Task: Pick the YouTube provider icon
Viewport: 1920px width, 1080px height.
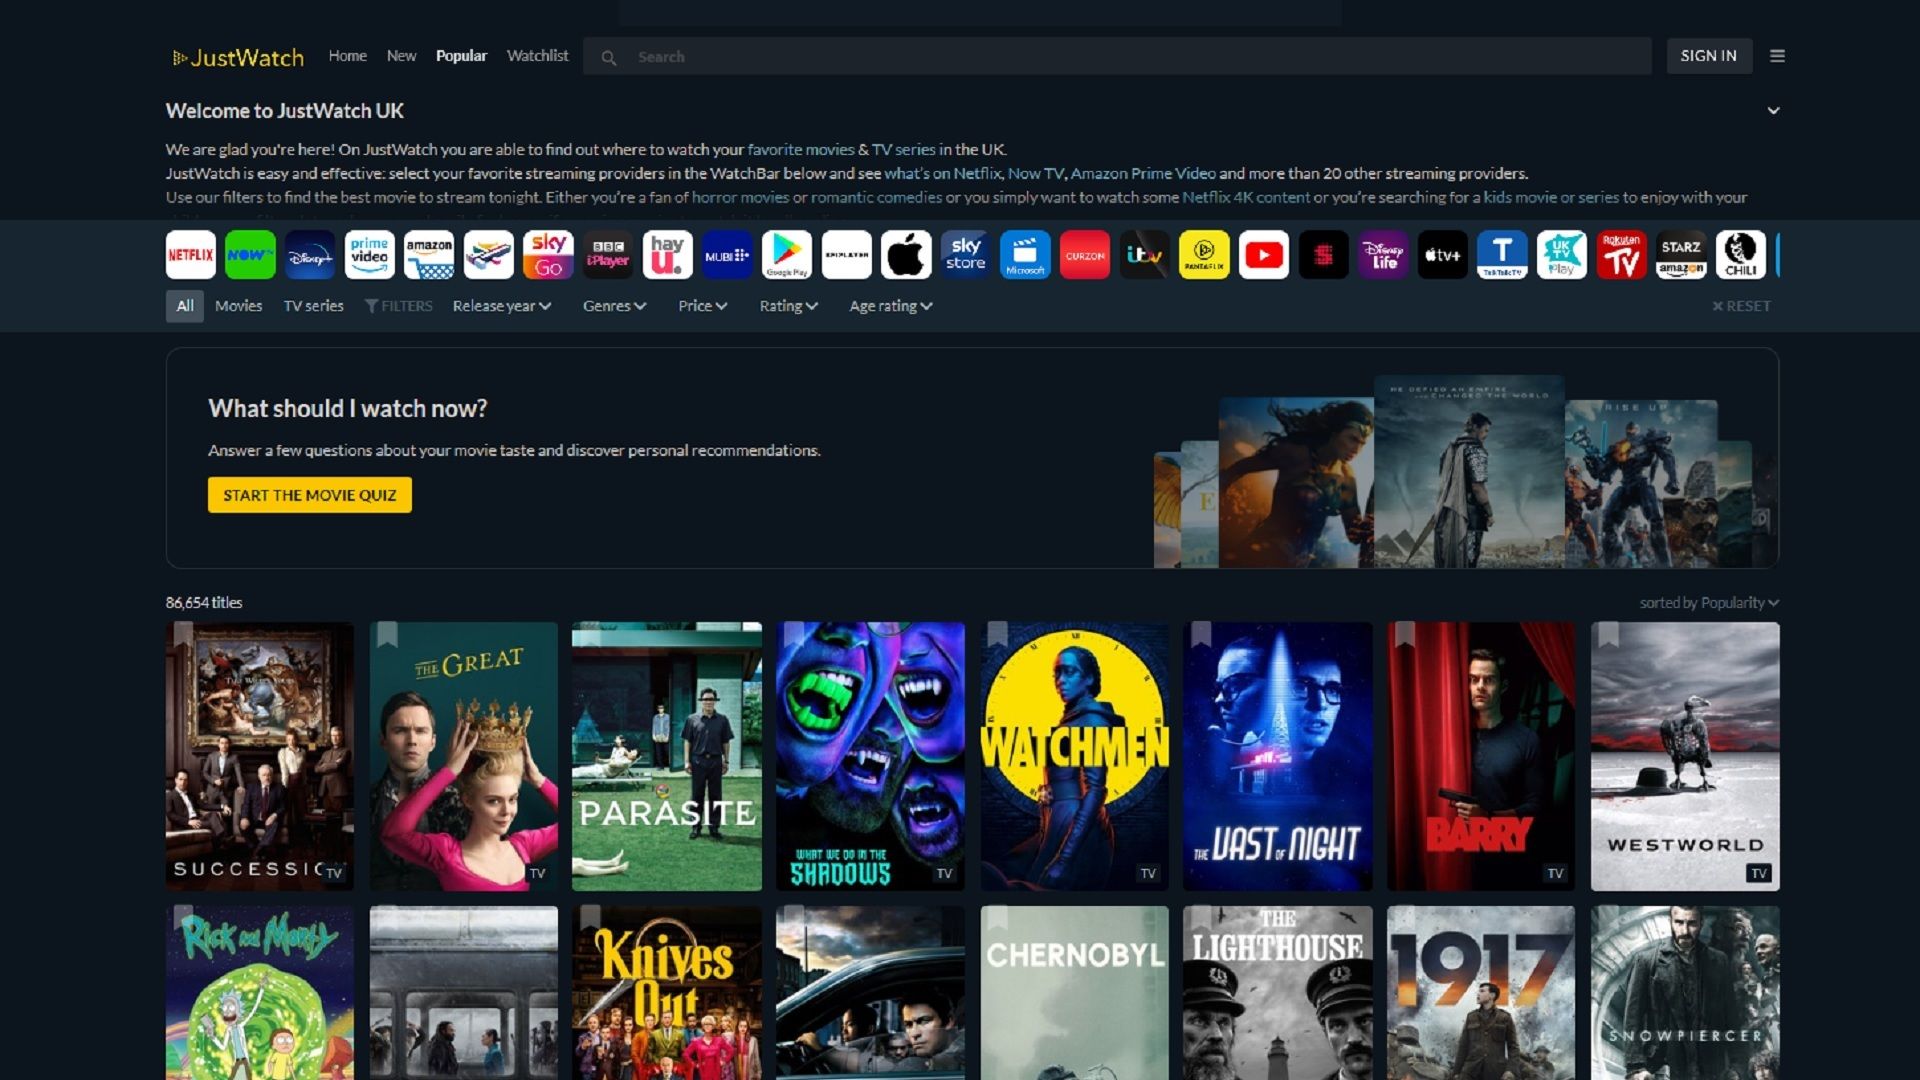Action: coord(1263,255)
